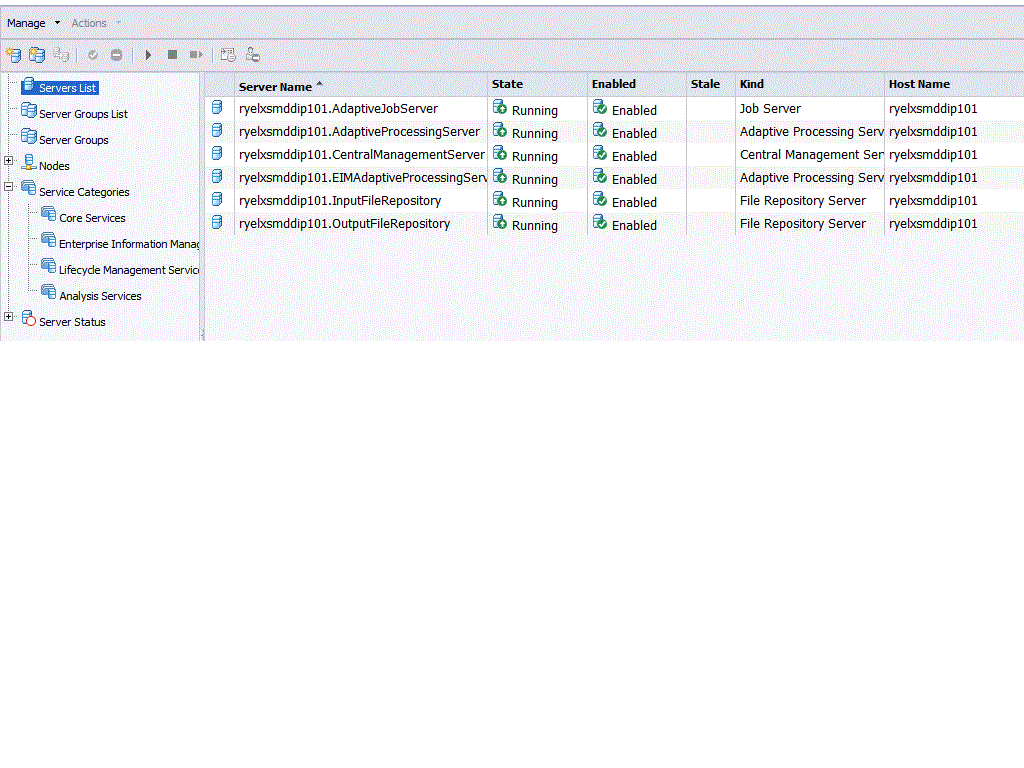Click the OutputFileRepository row server icon

click(x=217, y=222)
